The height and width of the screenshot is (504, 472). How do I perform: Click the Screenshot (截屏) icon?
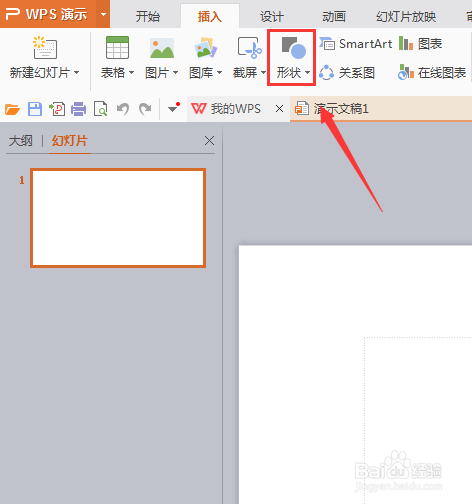250,48
